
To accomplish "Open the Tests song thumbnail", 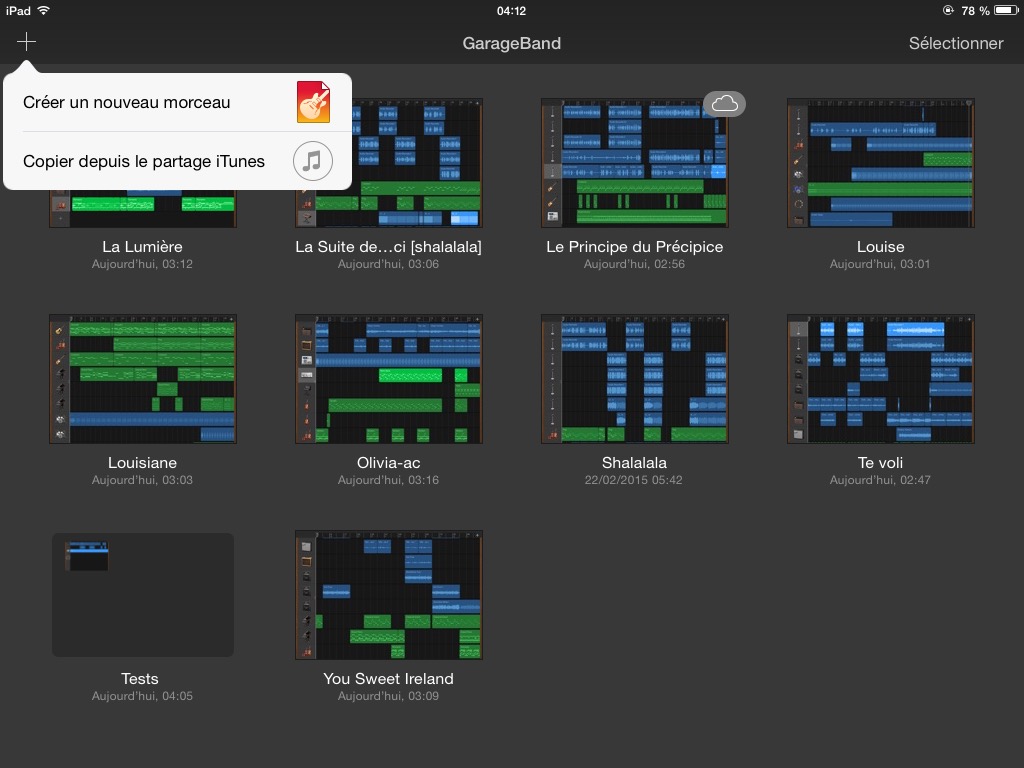I will pos(143,595).
